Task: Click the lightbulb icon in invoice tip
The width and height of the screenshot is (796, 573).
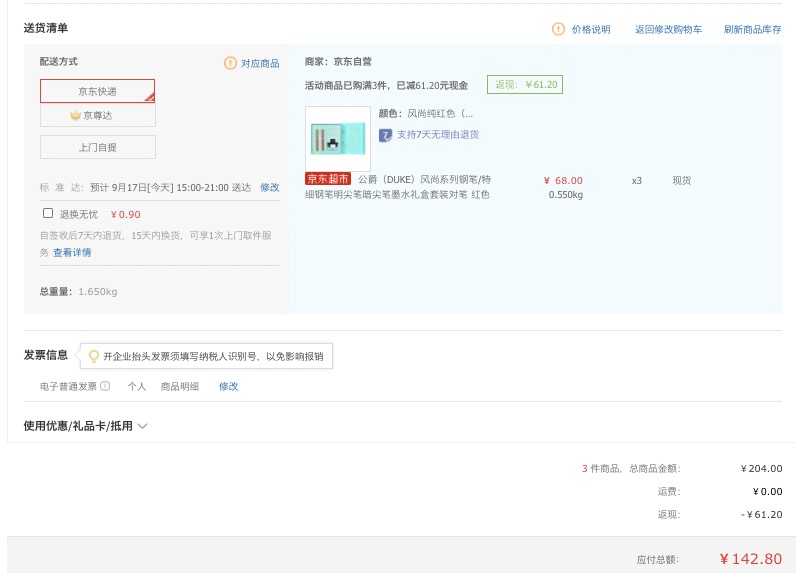Action: point(93,356)
